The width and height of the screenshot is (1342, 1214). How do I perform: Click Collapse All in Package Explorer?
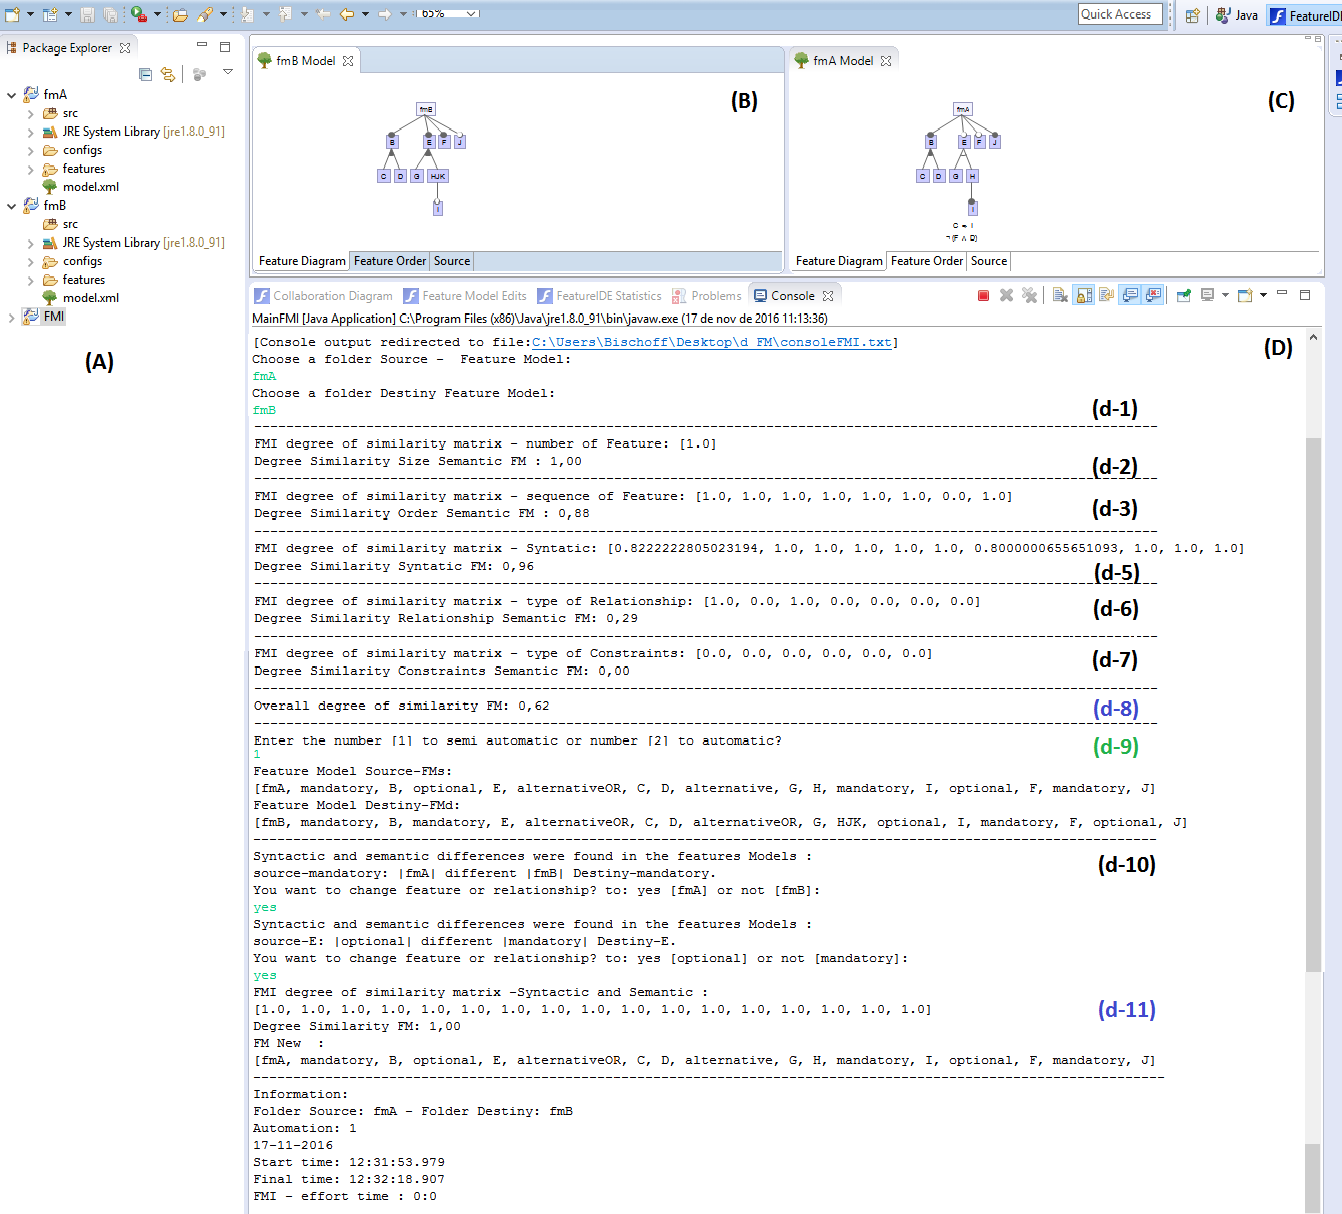146,74
